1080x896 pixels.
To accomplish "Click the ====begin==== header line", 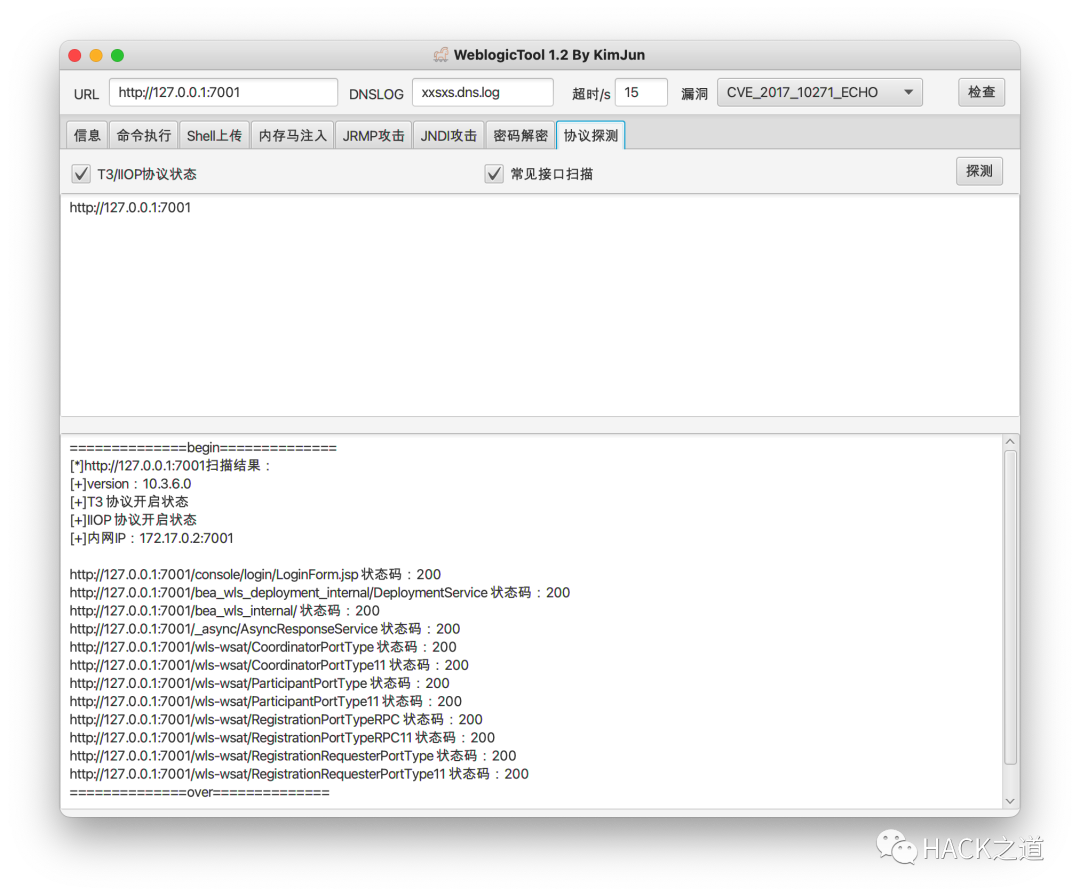I will pos(203,448).
